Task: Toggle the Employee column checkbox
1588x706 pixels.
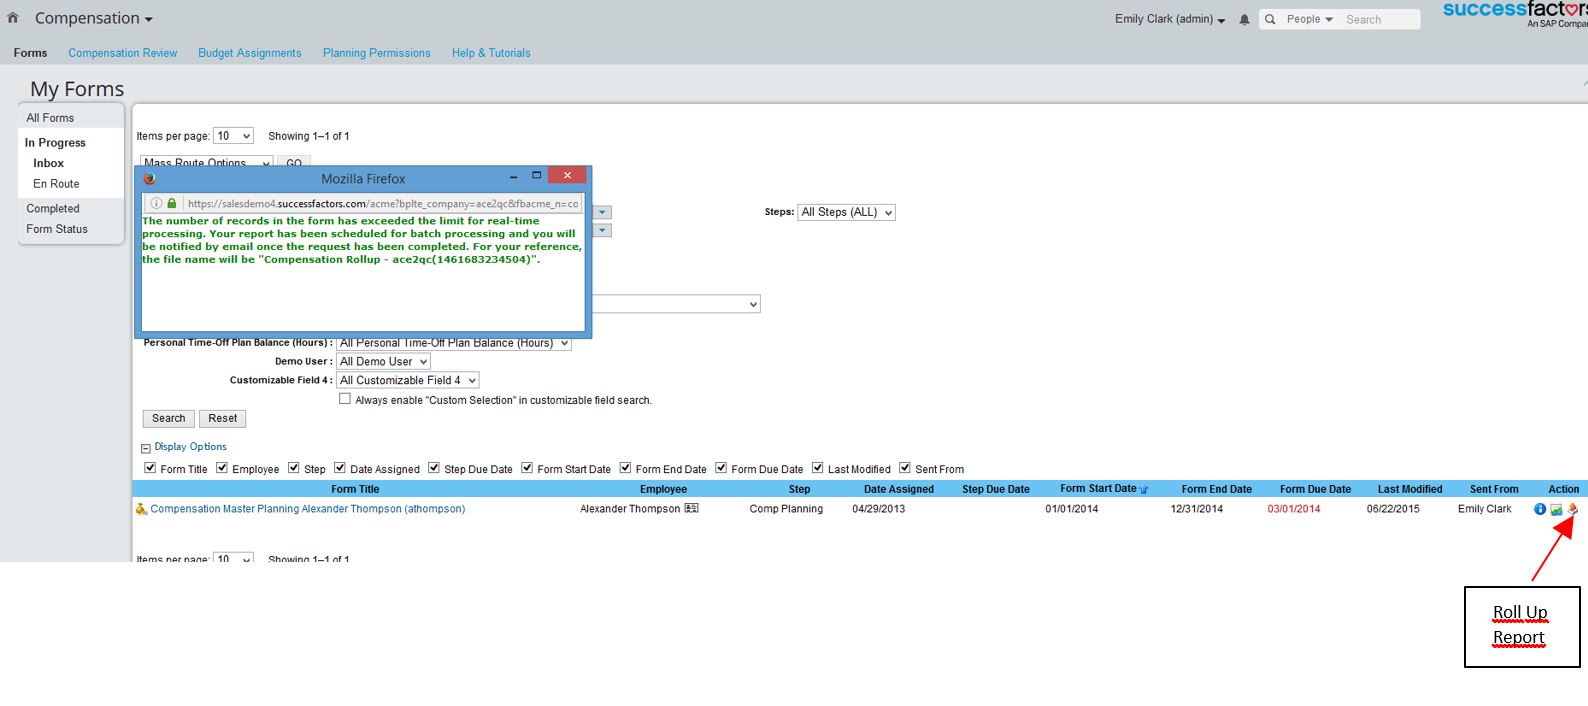Action: coord(222,468)
